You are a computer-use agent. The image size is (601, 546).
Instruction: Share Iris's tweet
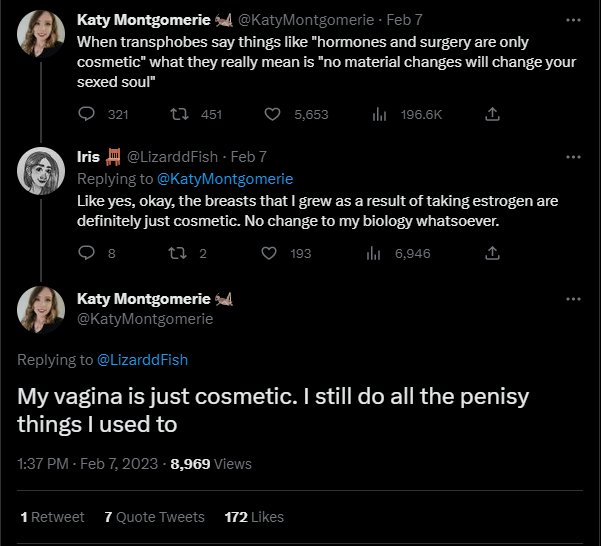[x=492, y=253]
